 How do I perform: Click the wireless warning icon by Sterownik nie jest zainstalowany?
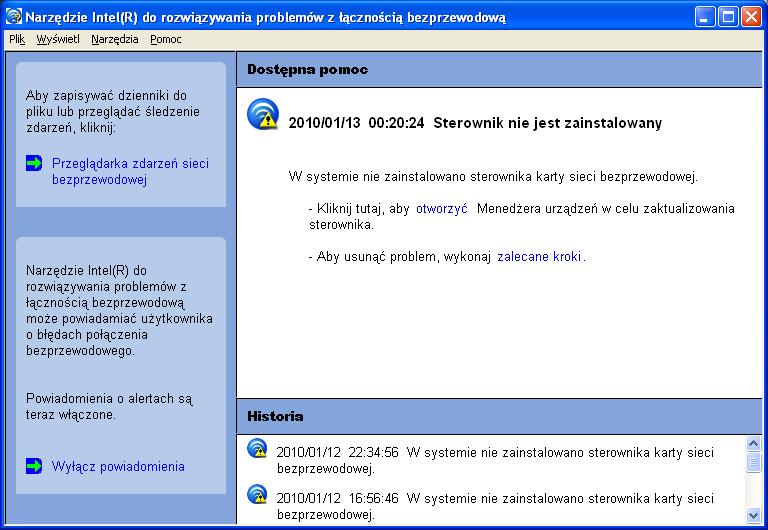tap(263, 114)
